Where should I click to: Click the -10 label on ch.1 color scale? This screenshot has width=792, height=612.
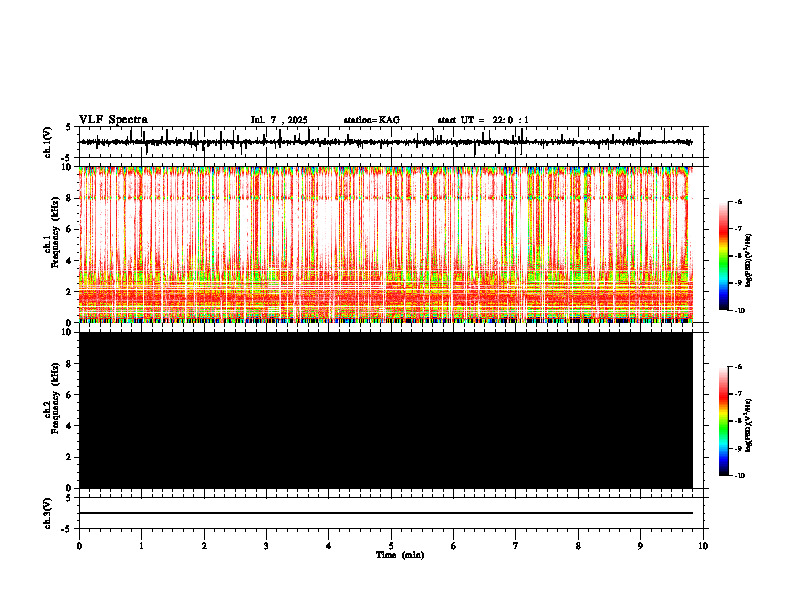tap(739, 311)
